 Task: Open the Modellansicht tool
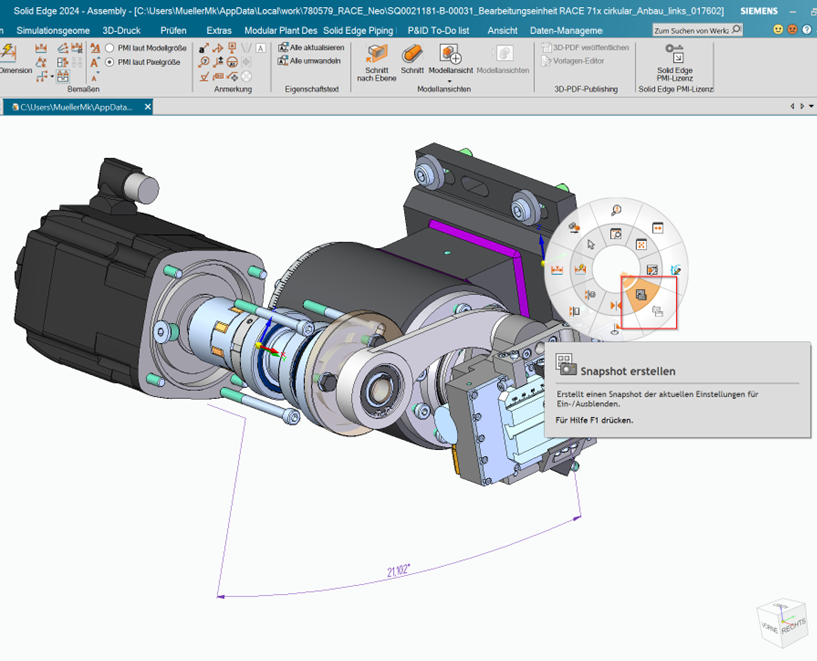point(450,59)
